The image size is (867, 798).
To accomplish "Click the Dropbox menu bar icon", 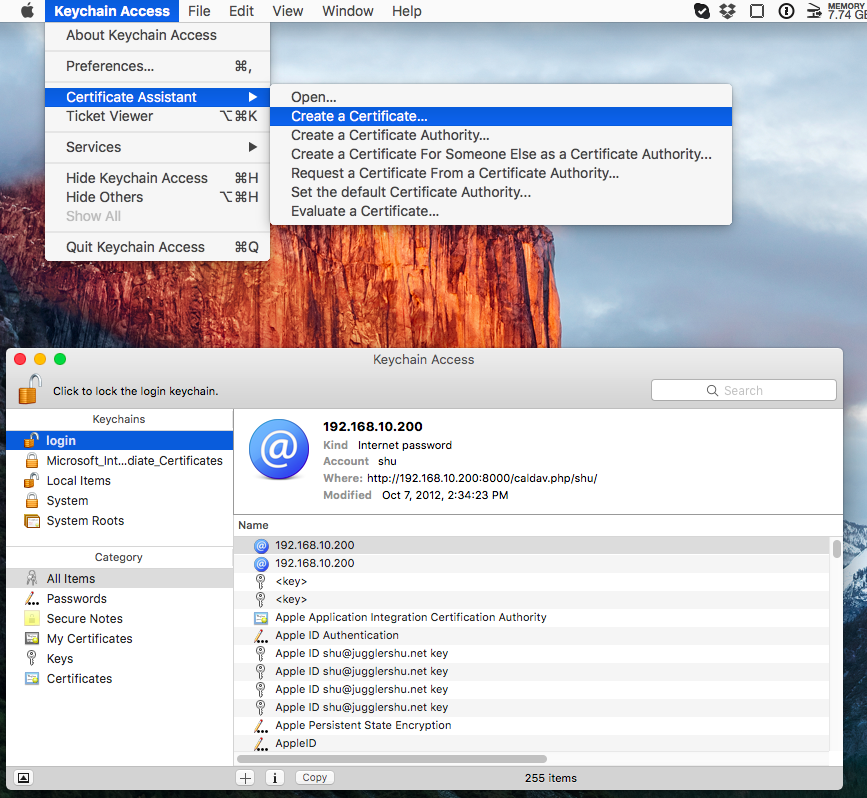I will tap(728, 11).
